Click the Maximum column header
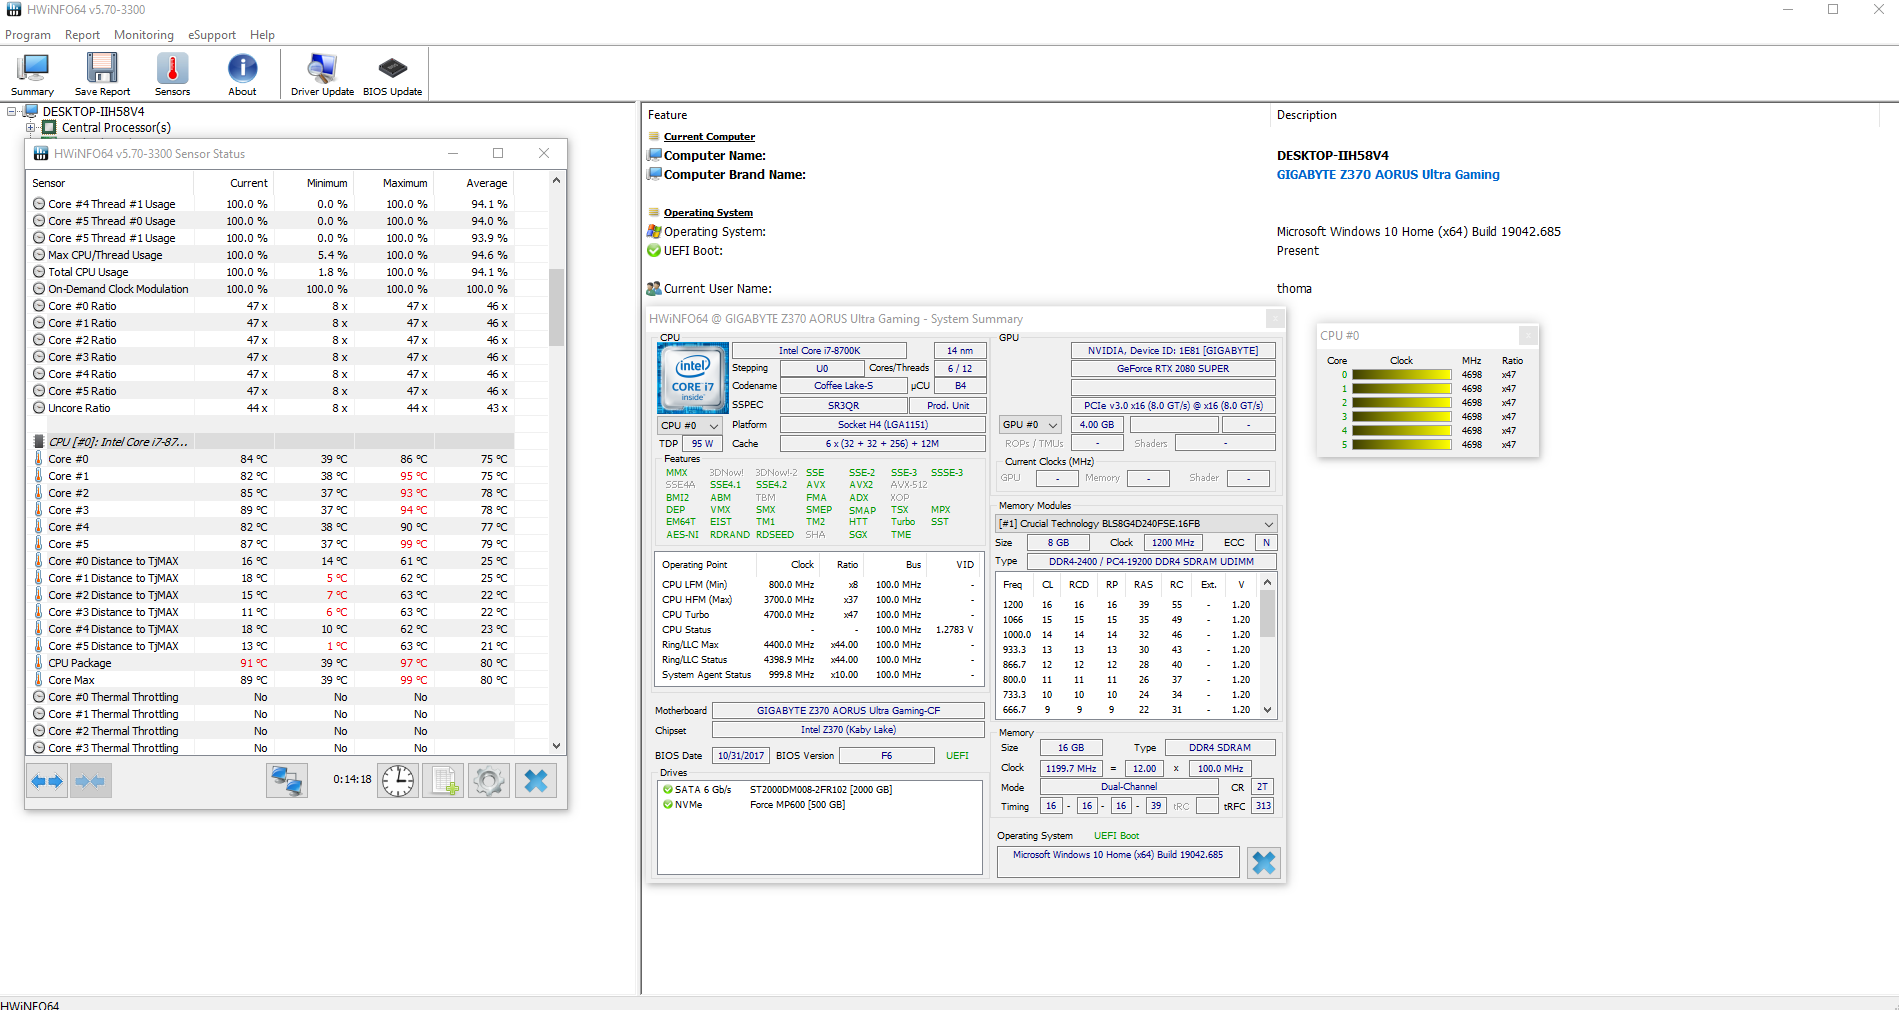Image resolution: width=1899 pixels, height=1010 pixels. [x=405, y=183]
